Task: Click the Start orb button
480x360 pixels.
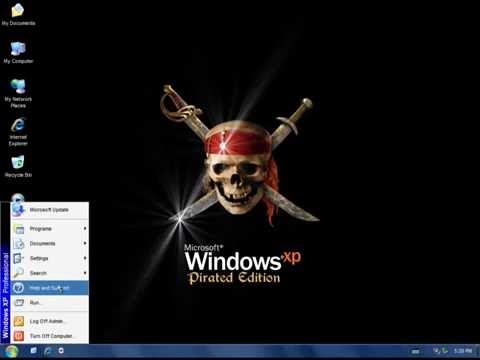Action: 12,351
